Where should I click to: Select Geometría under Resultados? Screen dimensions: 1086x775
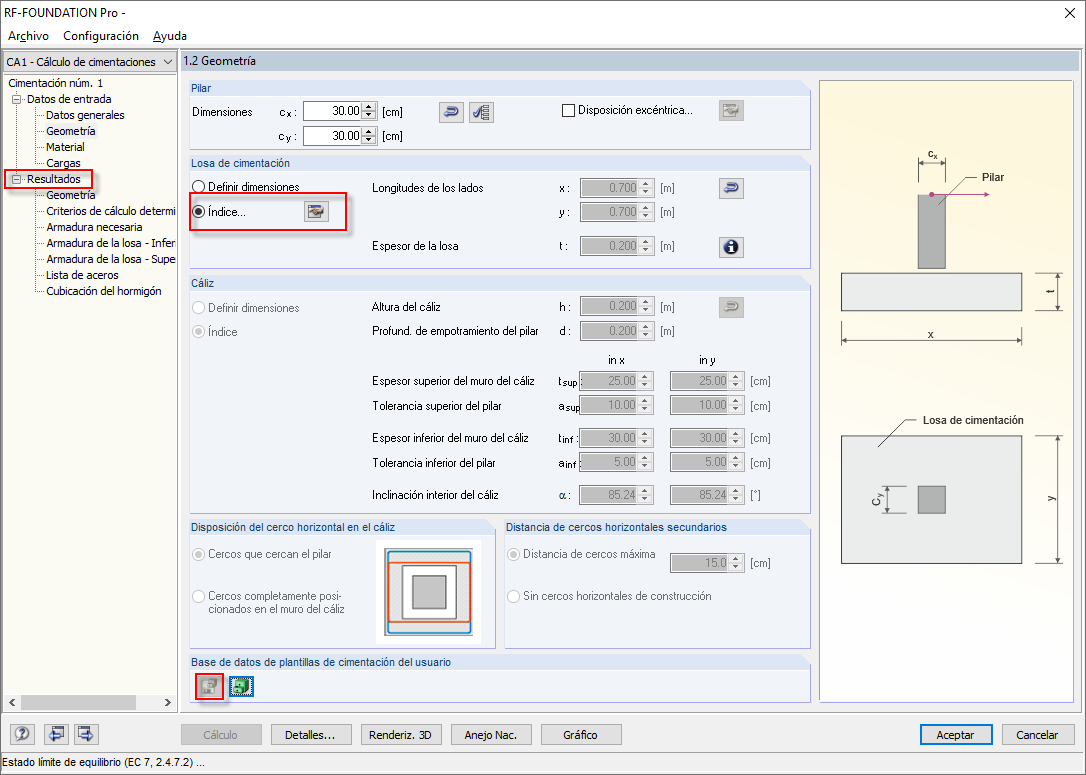tap(71, 195)
